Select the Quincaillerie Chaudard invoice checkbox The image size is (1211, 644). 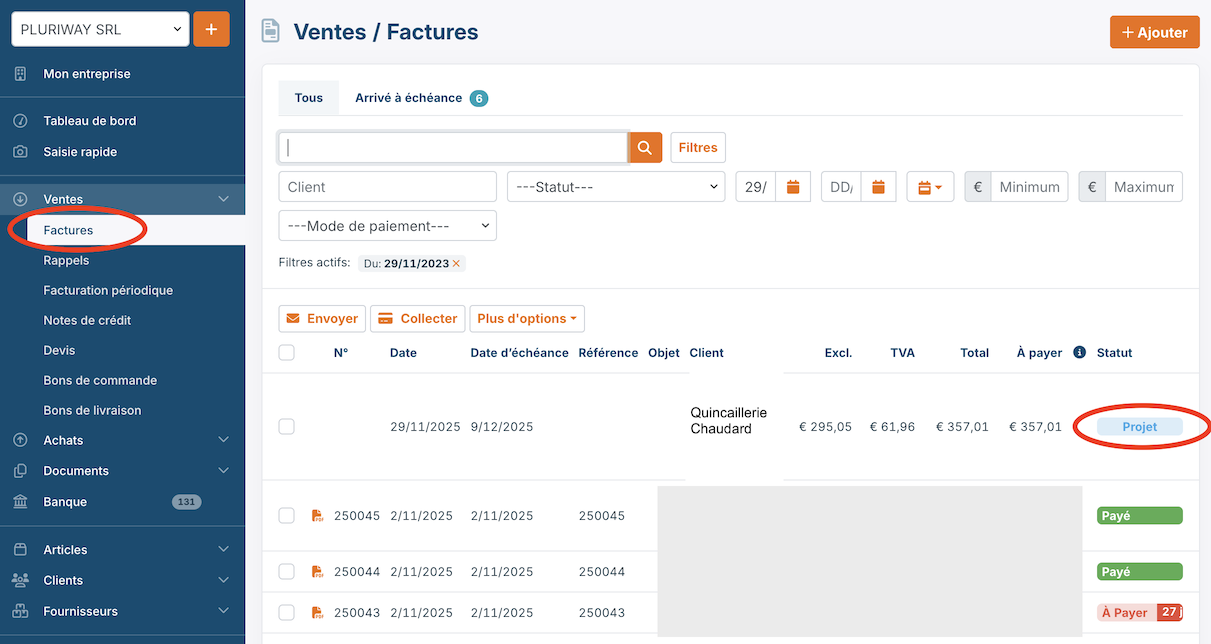287,427
